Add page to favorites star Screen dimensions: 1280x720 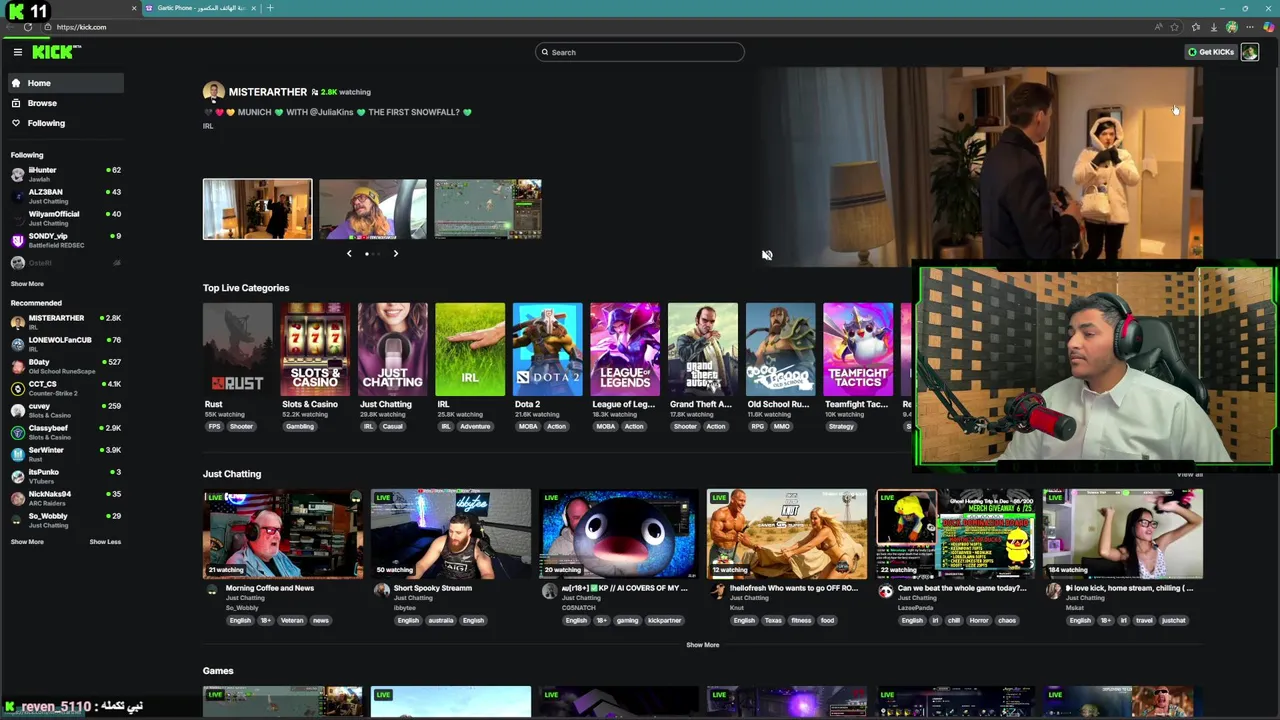1175,27
